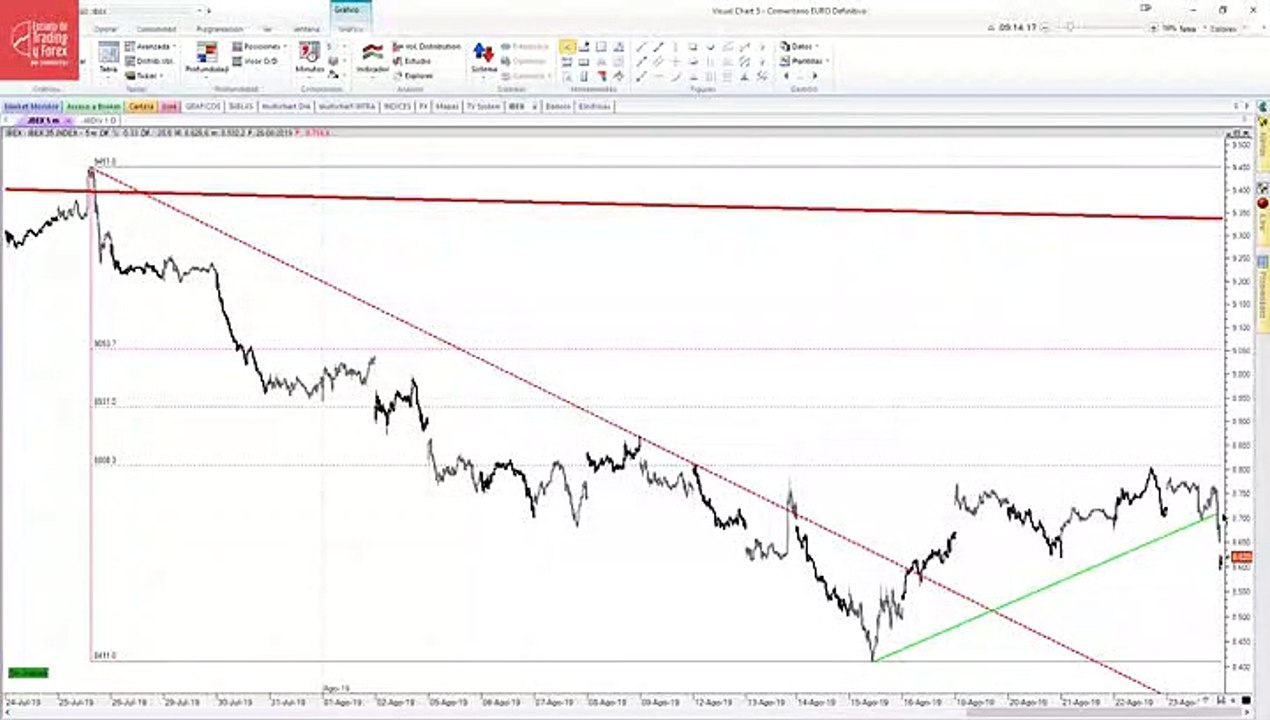
Task: Open the Minutos compression button
Action: [309, 59]
